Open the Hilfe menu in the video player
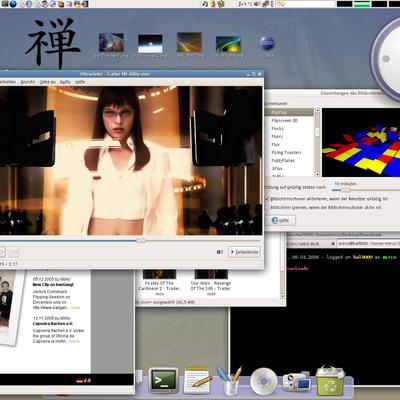Viewport: 400px width, 400px height. click(80, 82)
